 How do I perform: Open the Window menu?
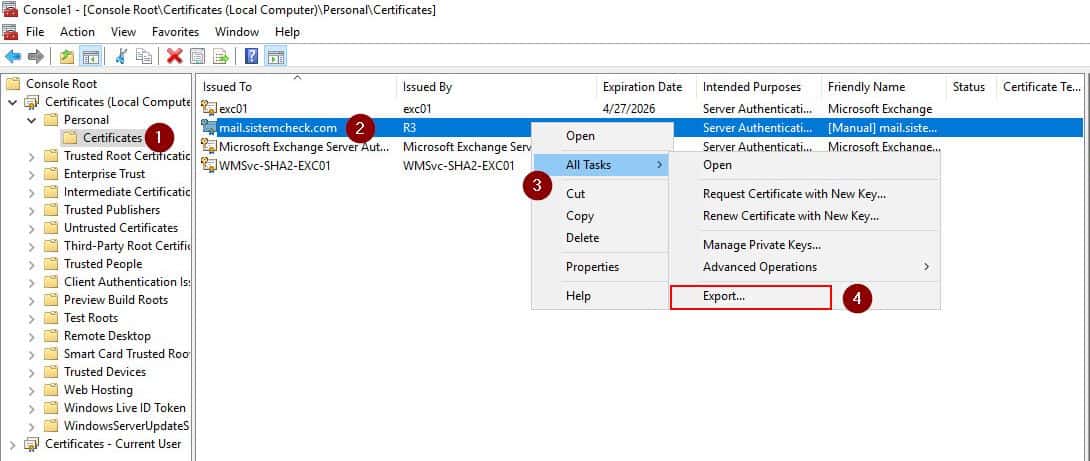click(x=236, y=32)
